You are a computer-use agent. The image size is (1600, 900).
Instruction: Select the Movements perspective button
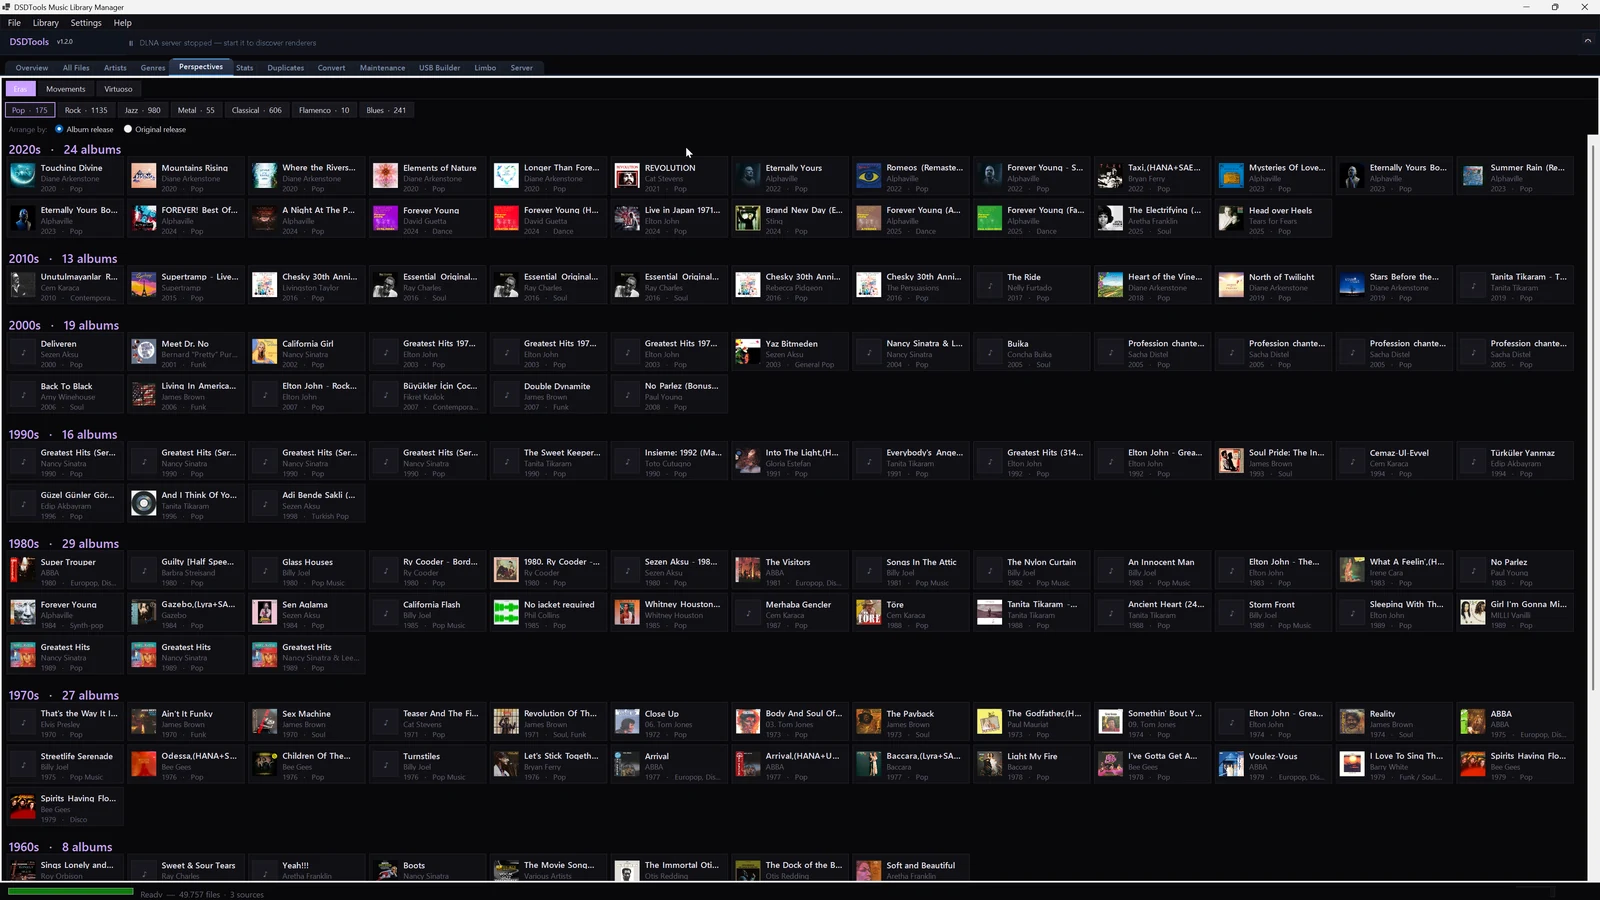click(x=66, y=89)
